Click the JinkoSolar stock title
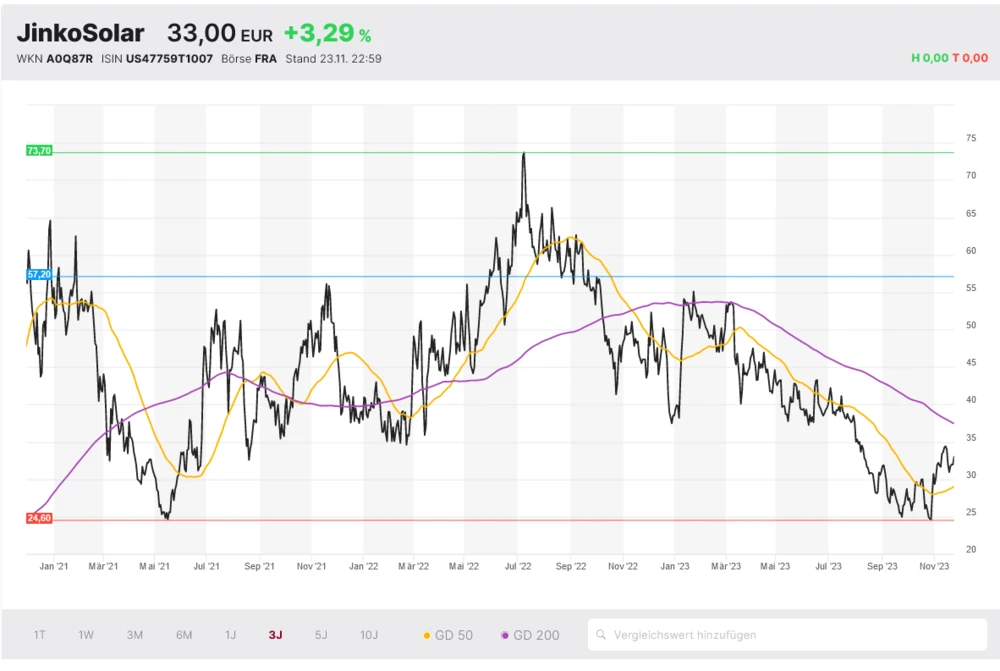Screen dimensions: 1000x671 pyautogui.click(x=80, y=33)
